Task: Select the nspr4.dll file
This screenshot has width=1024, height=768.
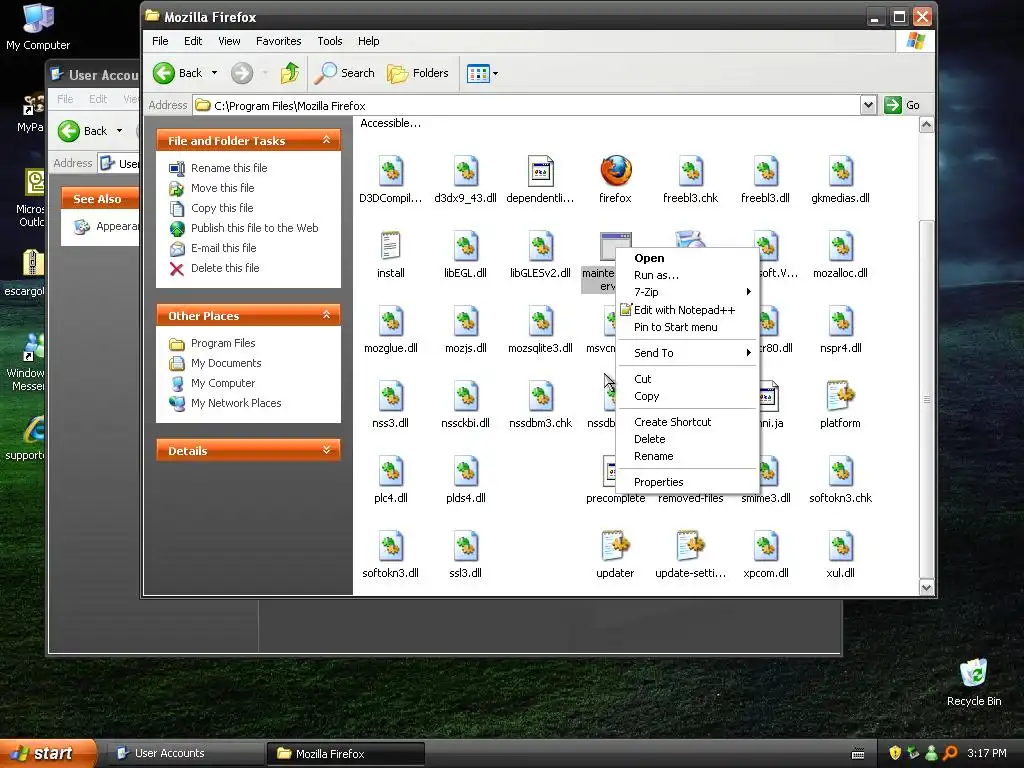Action: pyautogui.click(x=840, y=329)
